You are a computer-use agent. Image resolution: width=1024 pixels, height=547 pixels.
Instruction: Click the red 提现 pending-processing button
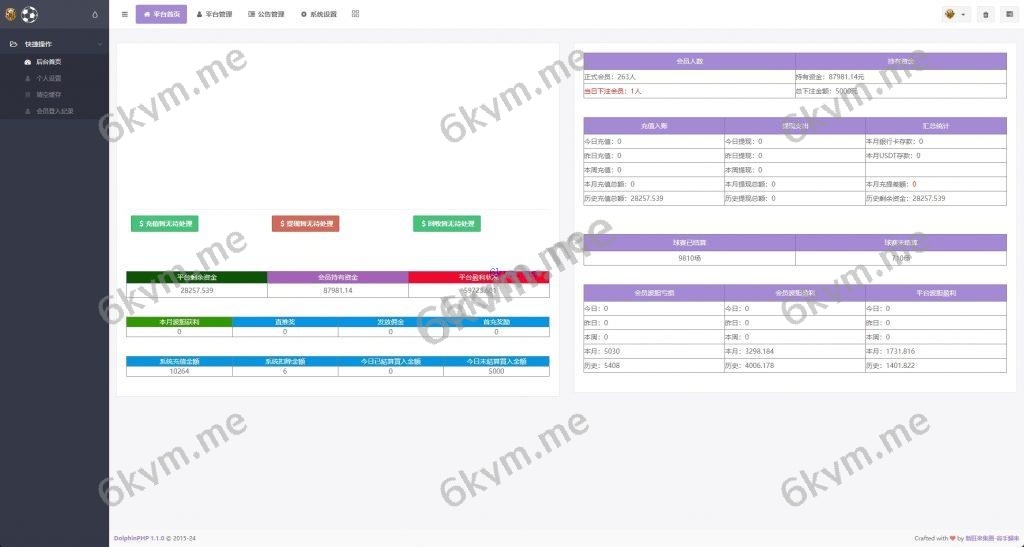click(x=306, y=224)
